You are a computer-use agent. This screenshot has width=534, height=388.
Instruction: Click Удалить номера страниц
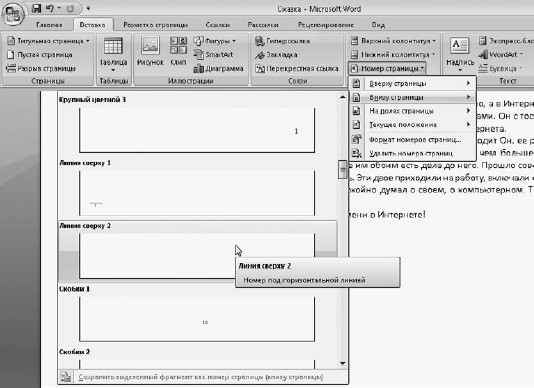[412, 153]
